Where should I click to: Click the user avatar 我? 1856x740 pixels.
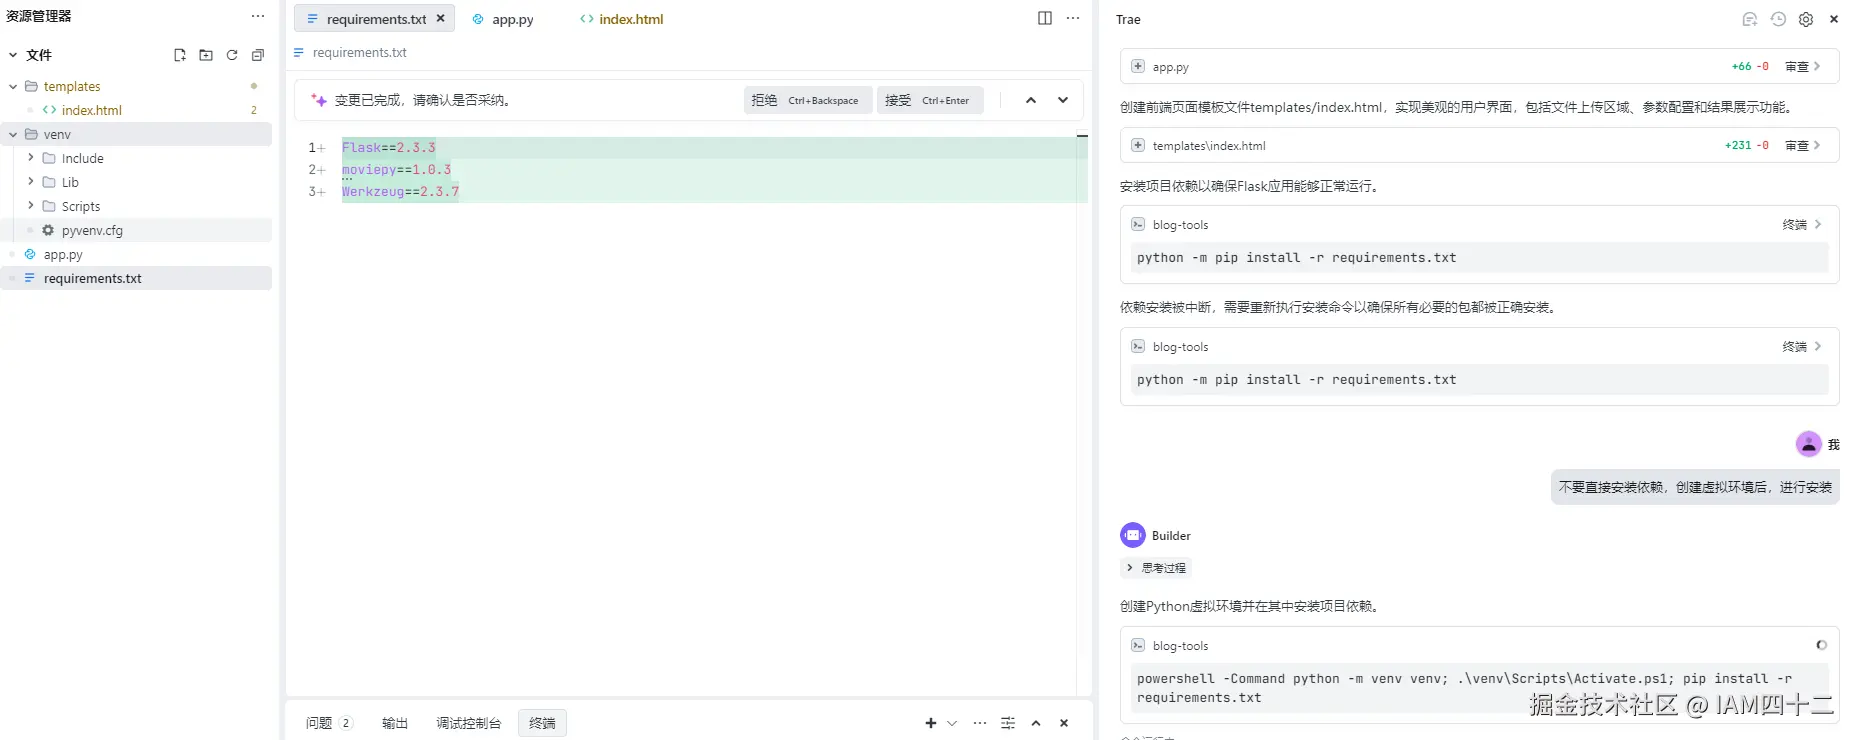pos(1808,445)
